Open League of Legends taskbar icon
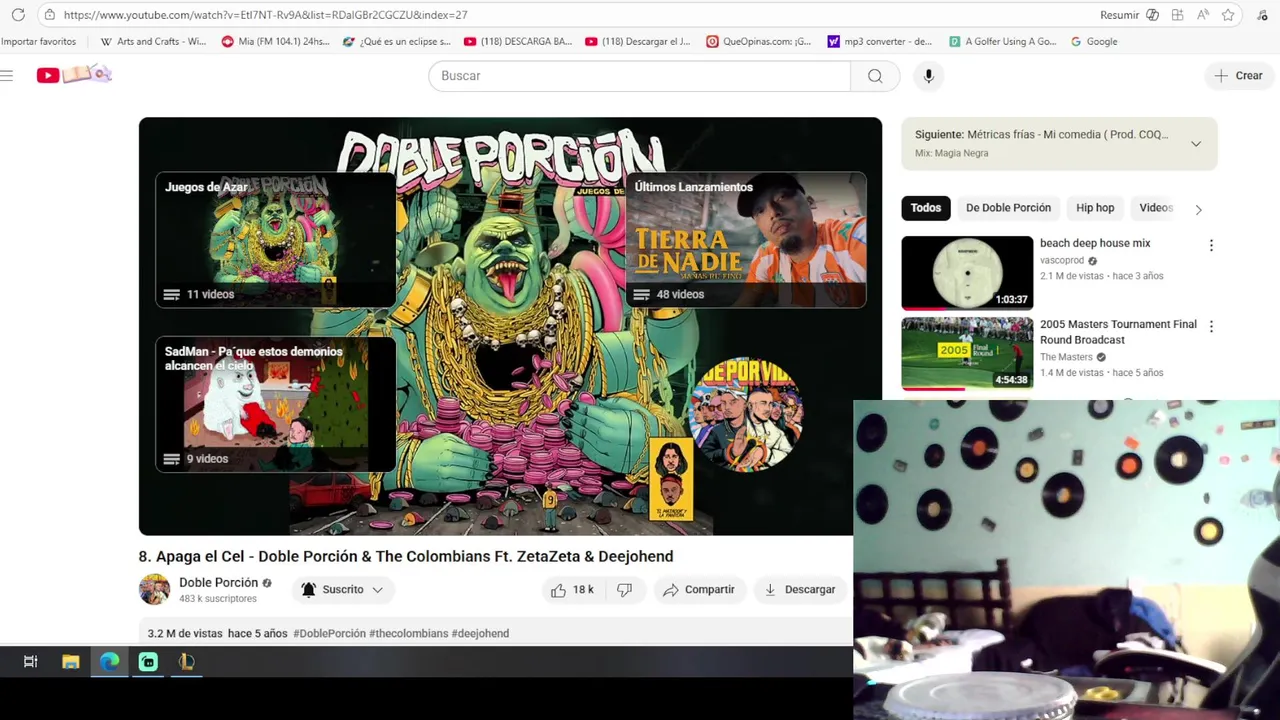This screenshot has width=1280, height=720. pyautogui.click(x=186, y=661)
